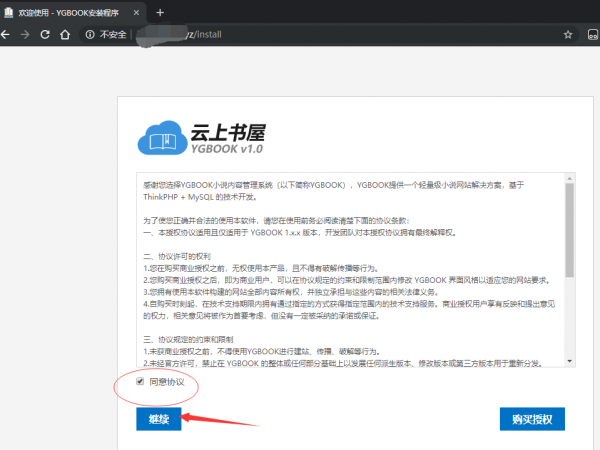600x450 pixels.
Task: Go back to the previous page
Action: [x=8, y=34]
